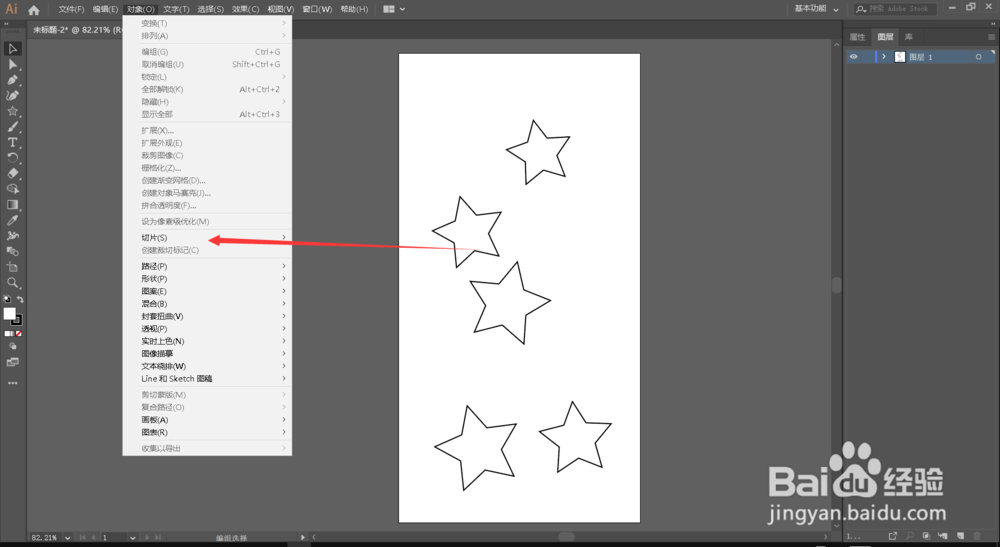1000x547 pixels.
Task: Select the Artboard tool
Action: 12,267
